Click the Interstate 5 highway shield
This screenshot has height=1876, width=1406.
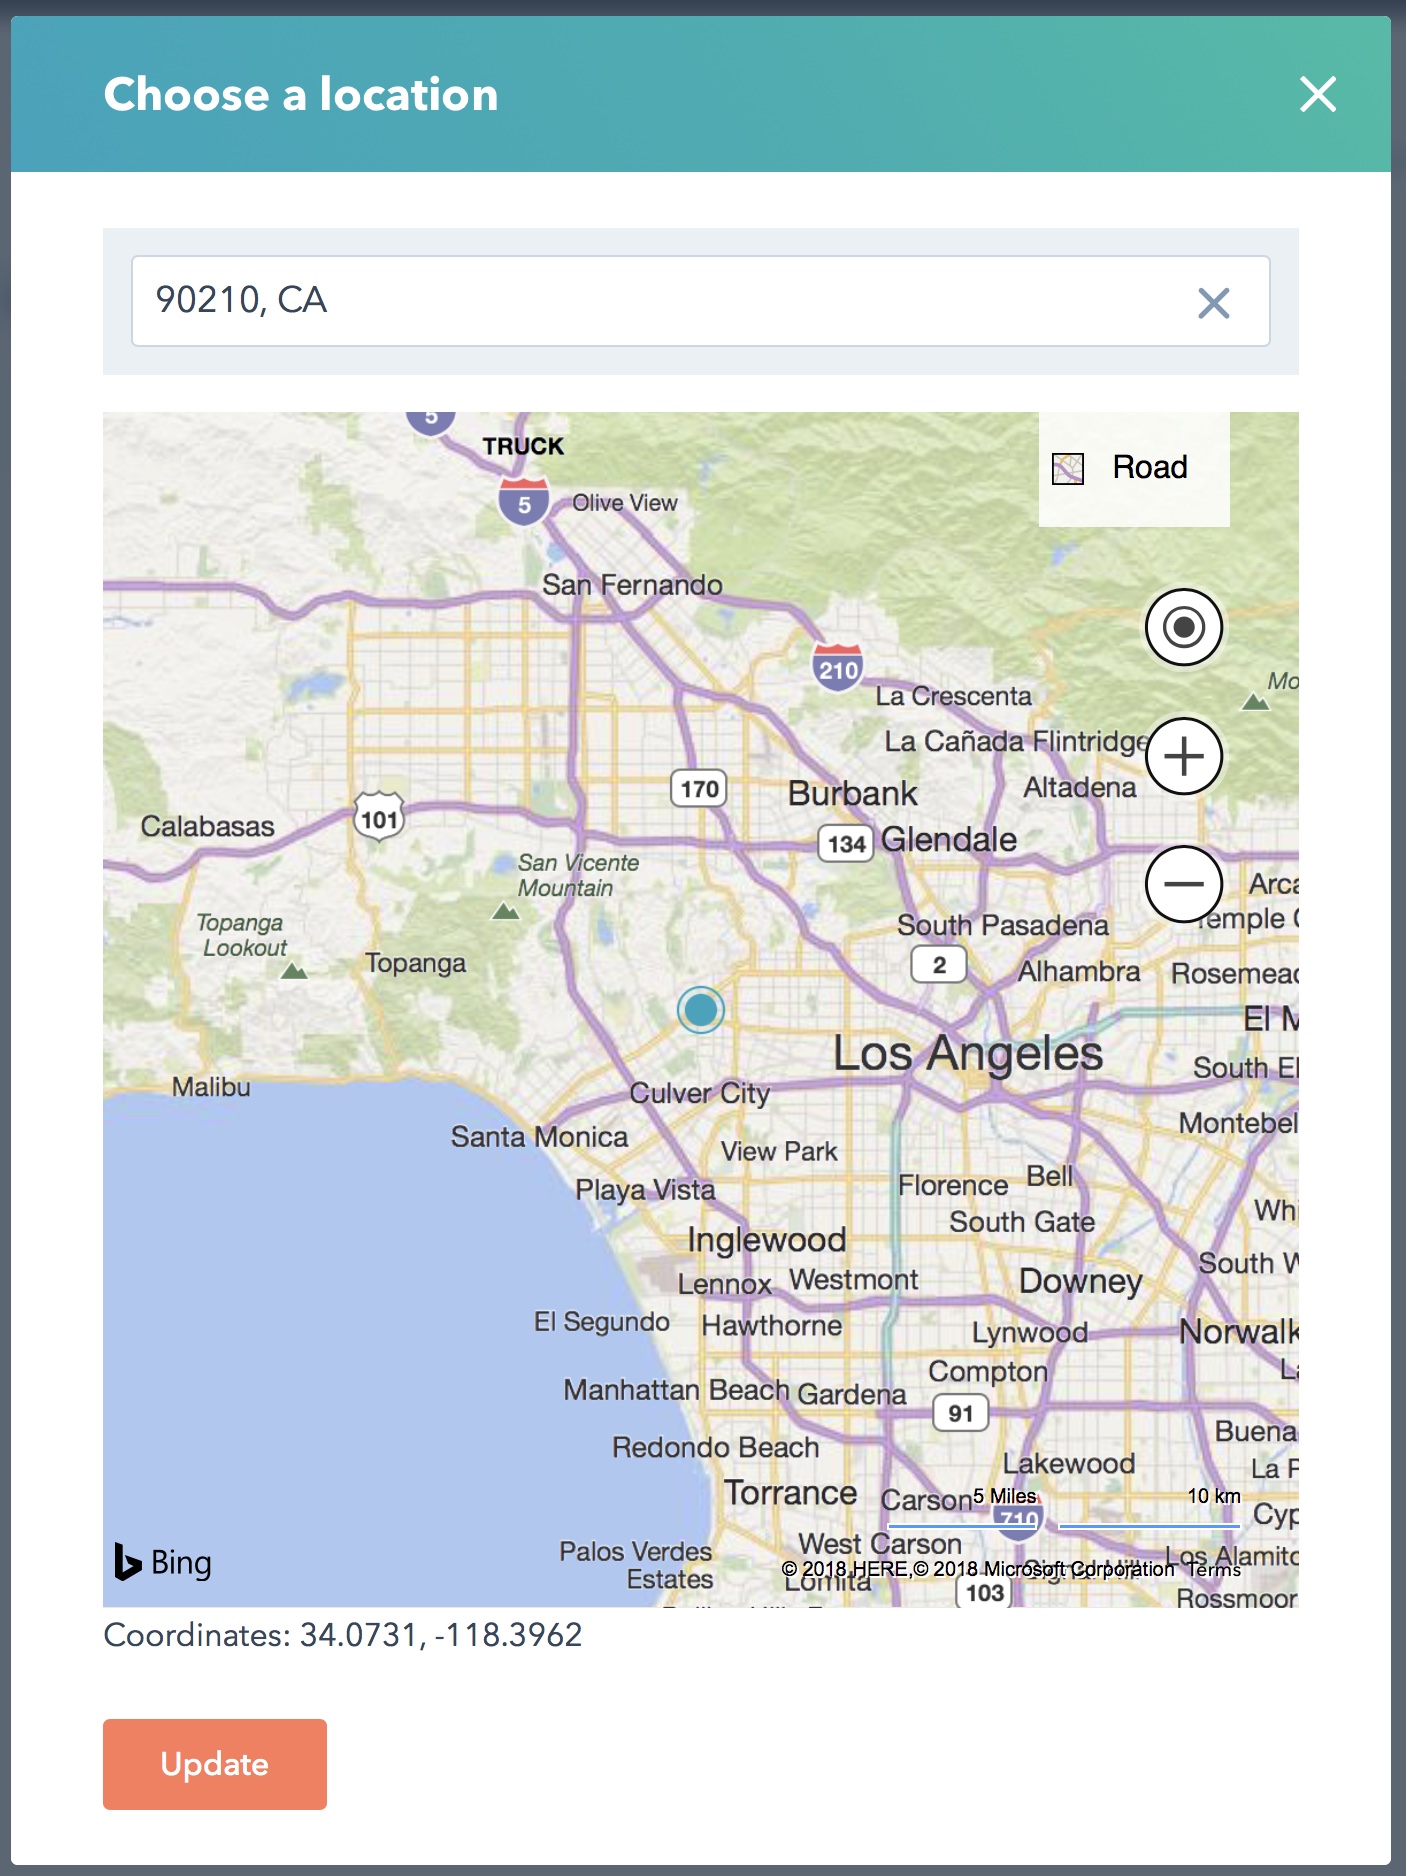coord(524,502)
